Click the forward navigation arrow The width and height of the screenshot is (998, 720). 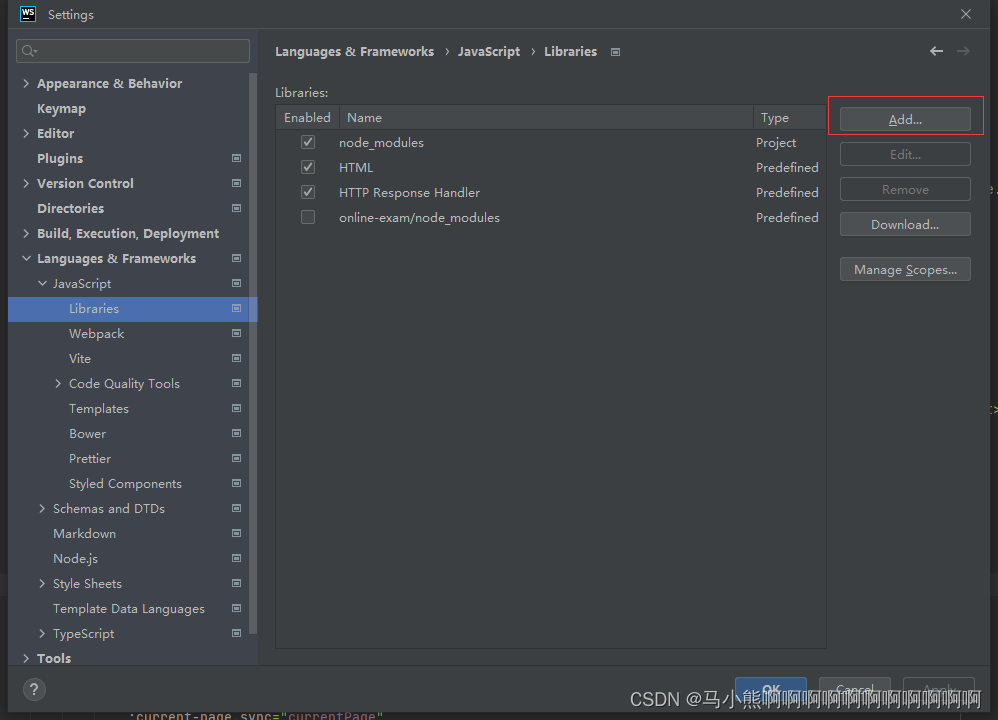[x=962, y=50]
